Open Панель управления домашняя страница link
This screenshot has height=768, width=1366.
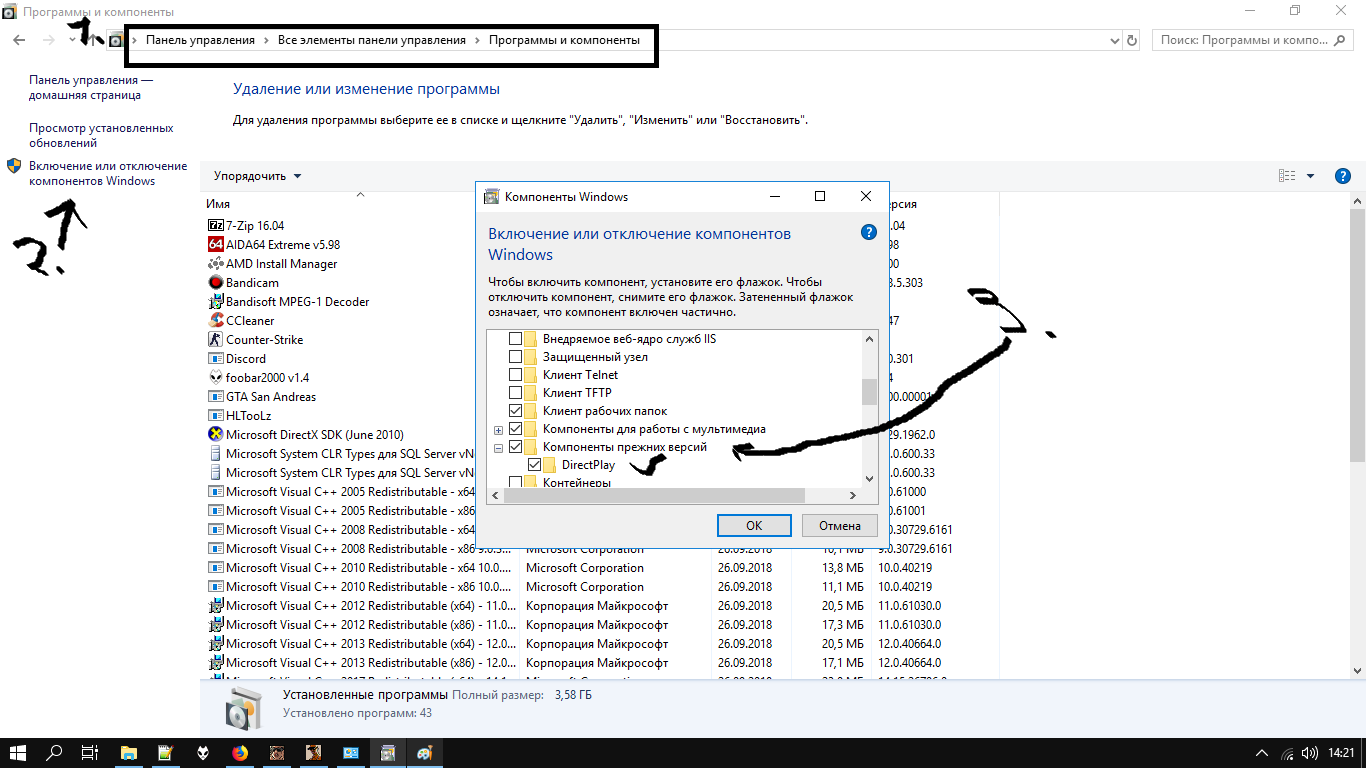[x=91, y=88]
